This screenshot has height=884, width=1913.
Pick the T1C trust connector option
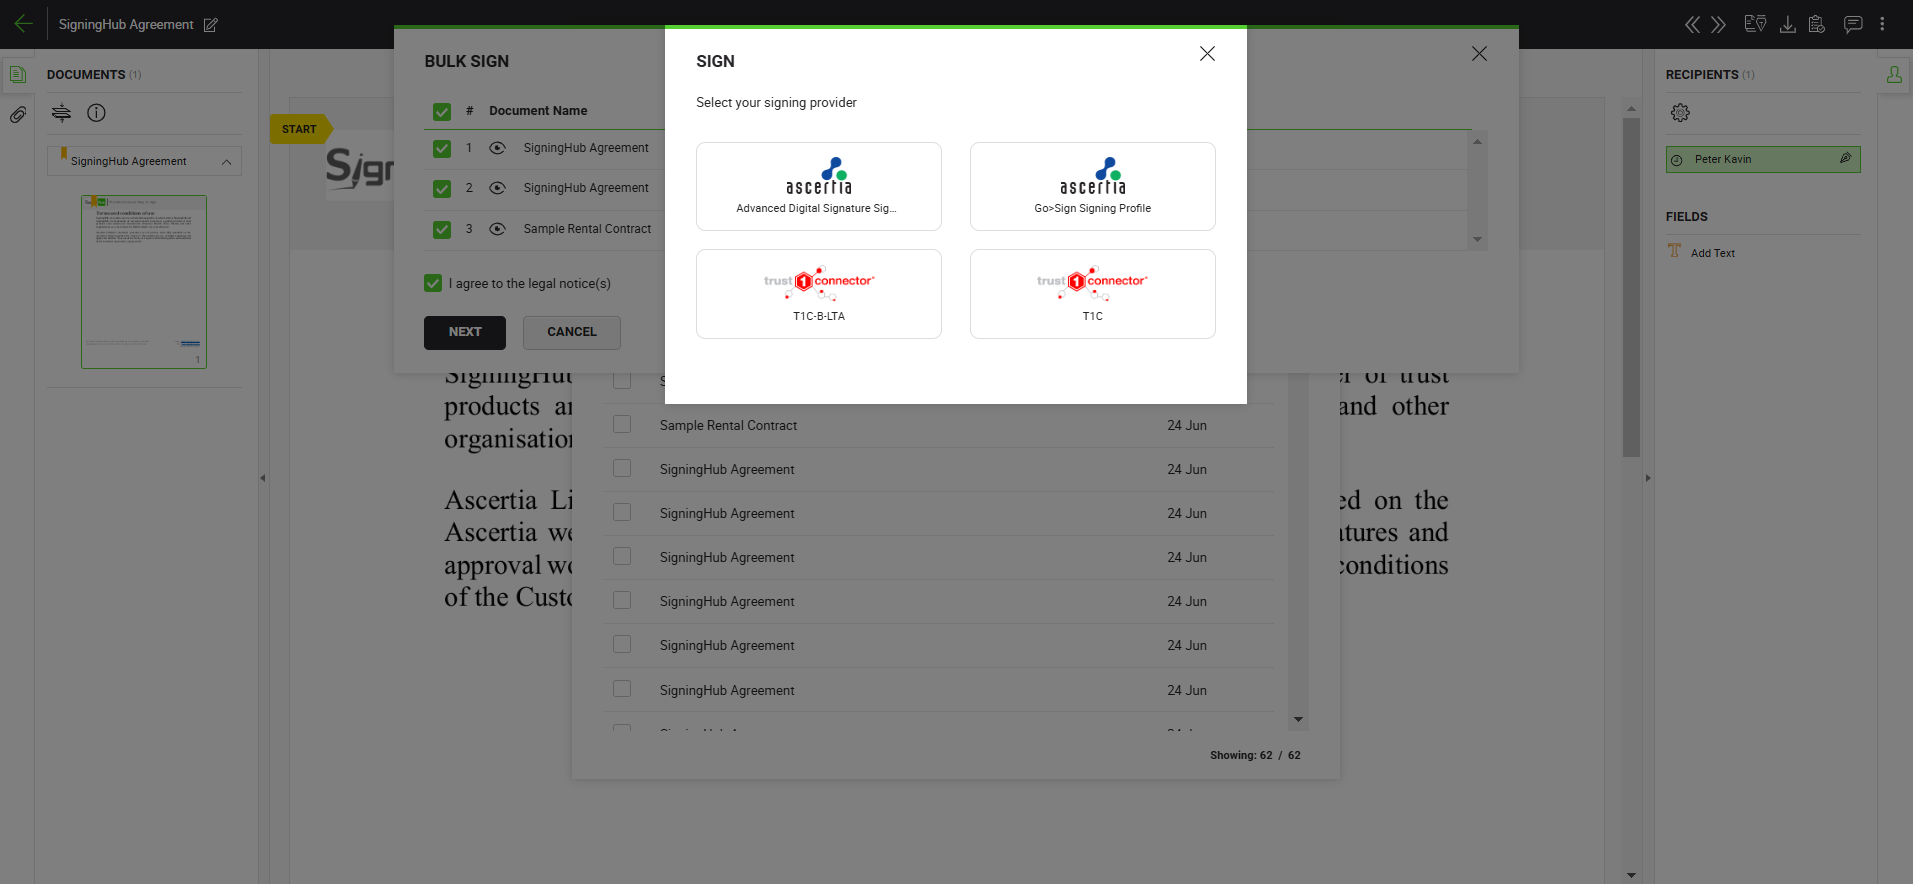coord(1092,294)
